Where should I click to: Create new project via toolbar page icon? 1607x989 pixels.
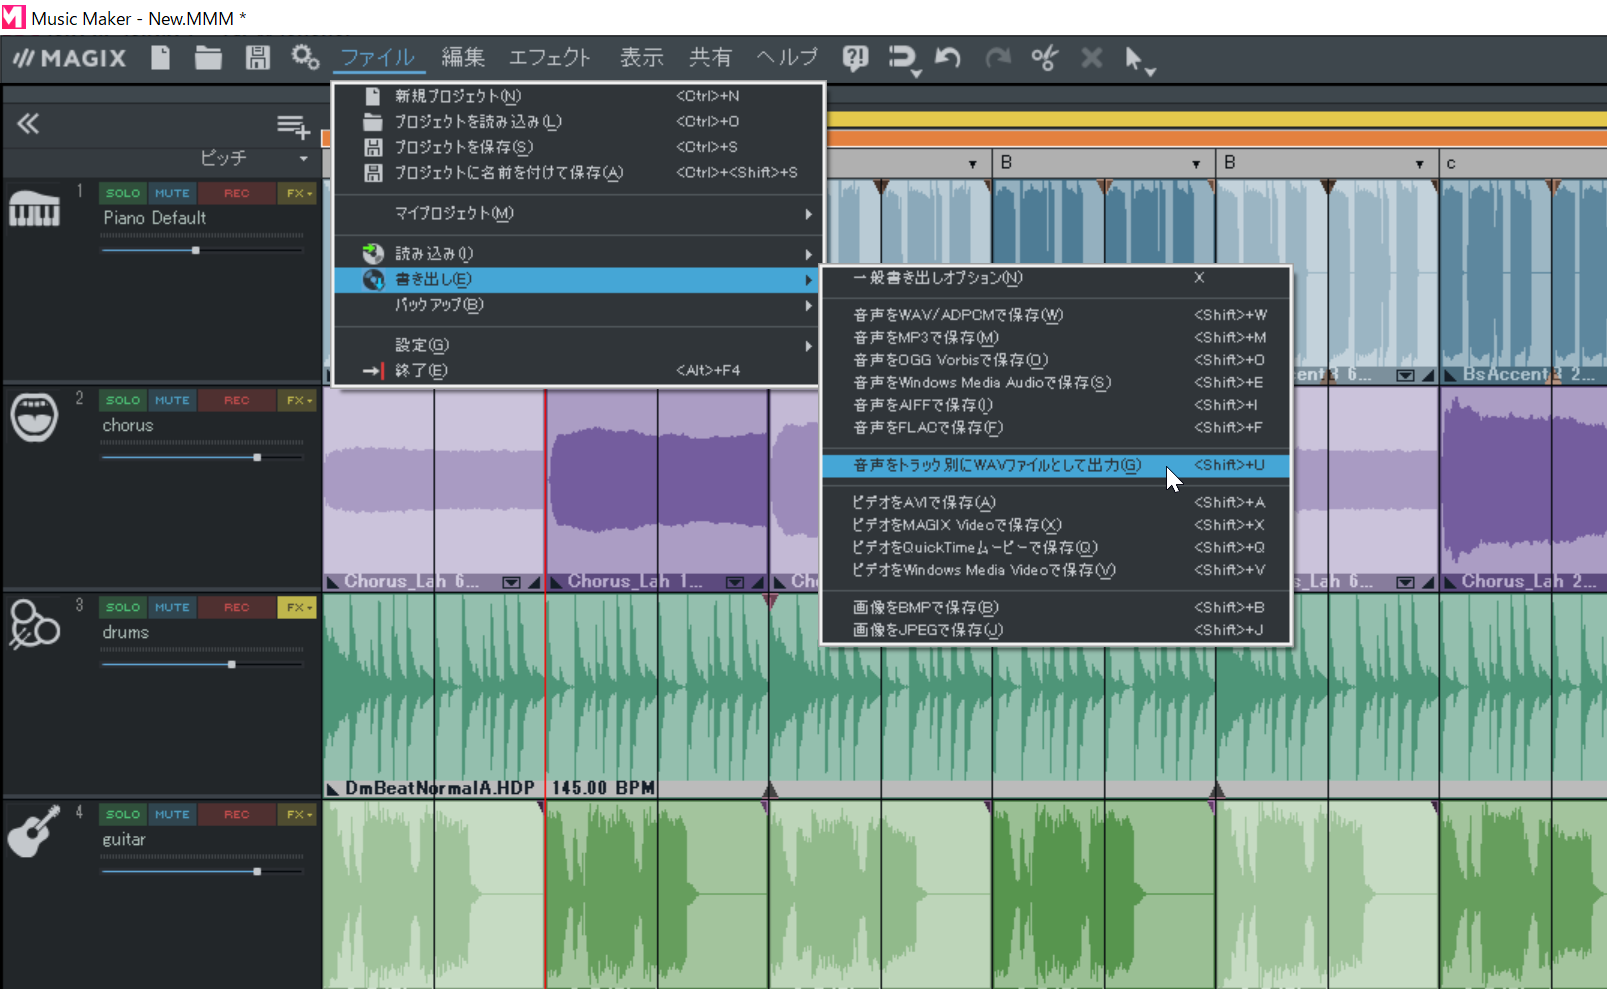coord(160,58)
